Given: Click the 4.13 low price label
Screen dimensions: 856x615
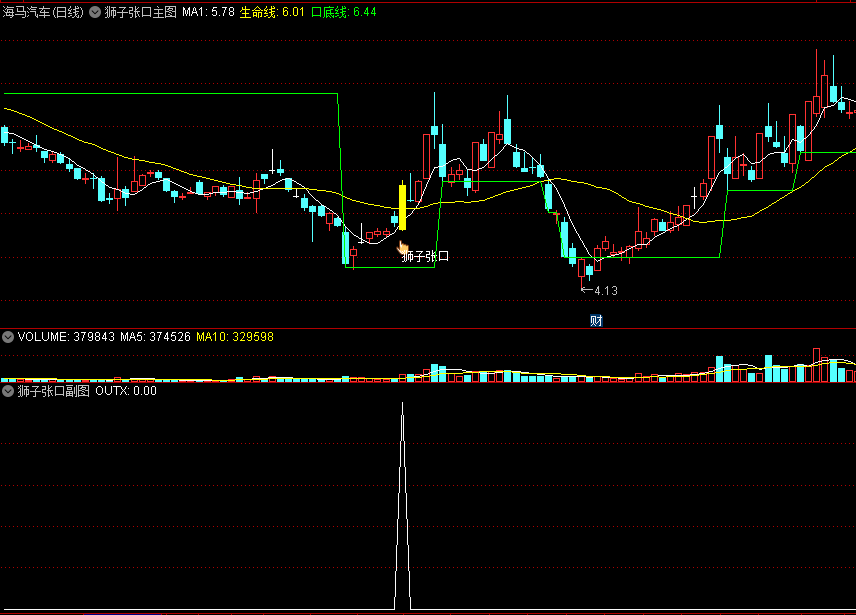Looking at the screenshot, I should (x=605, y=291).
